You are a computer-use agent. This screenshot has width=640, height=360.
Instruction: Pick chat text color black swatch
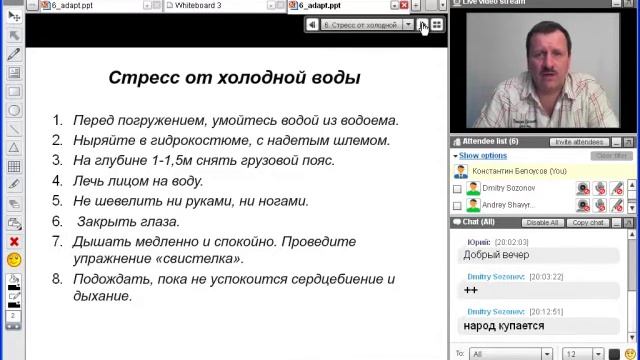click(614, 354)
